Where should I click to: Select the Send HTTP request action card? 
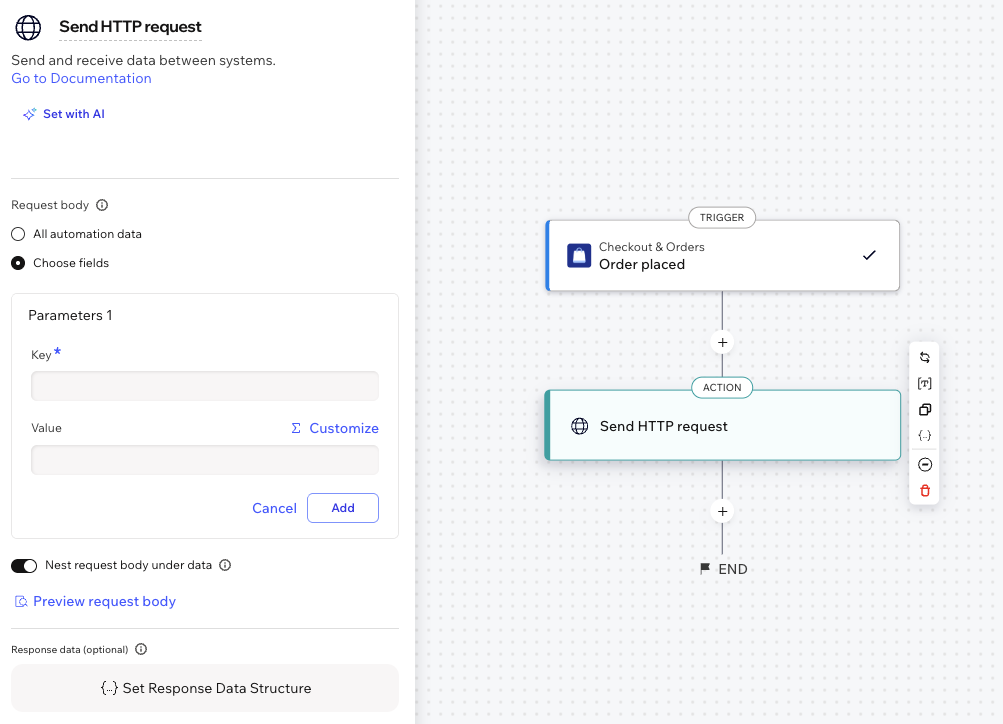(x=722, y=425)
